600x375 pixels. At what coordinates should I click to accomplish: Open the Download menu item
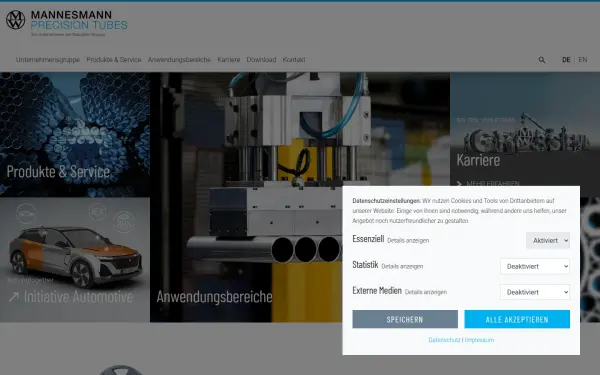[261, 60]
